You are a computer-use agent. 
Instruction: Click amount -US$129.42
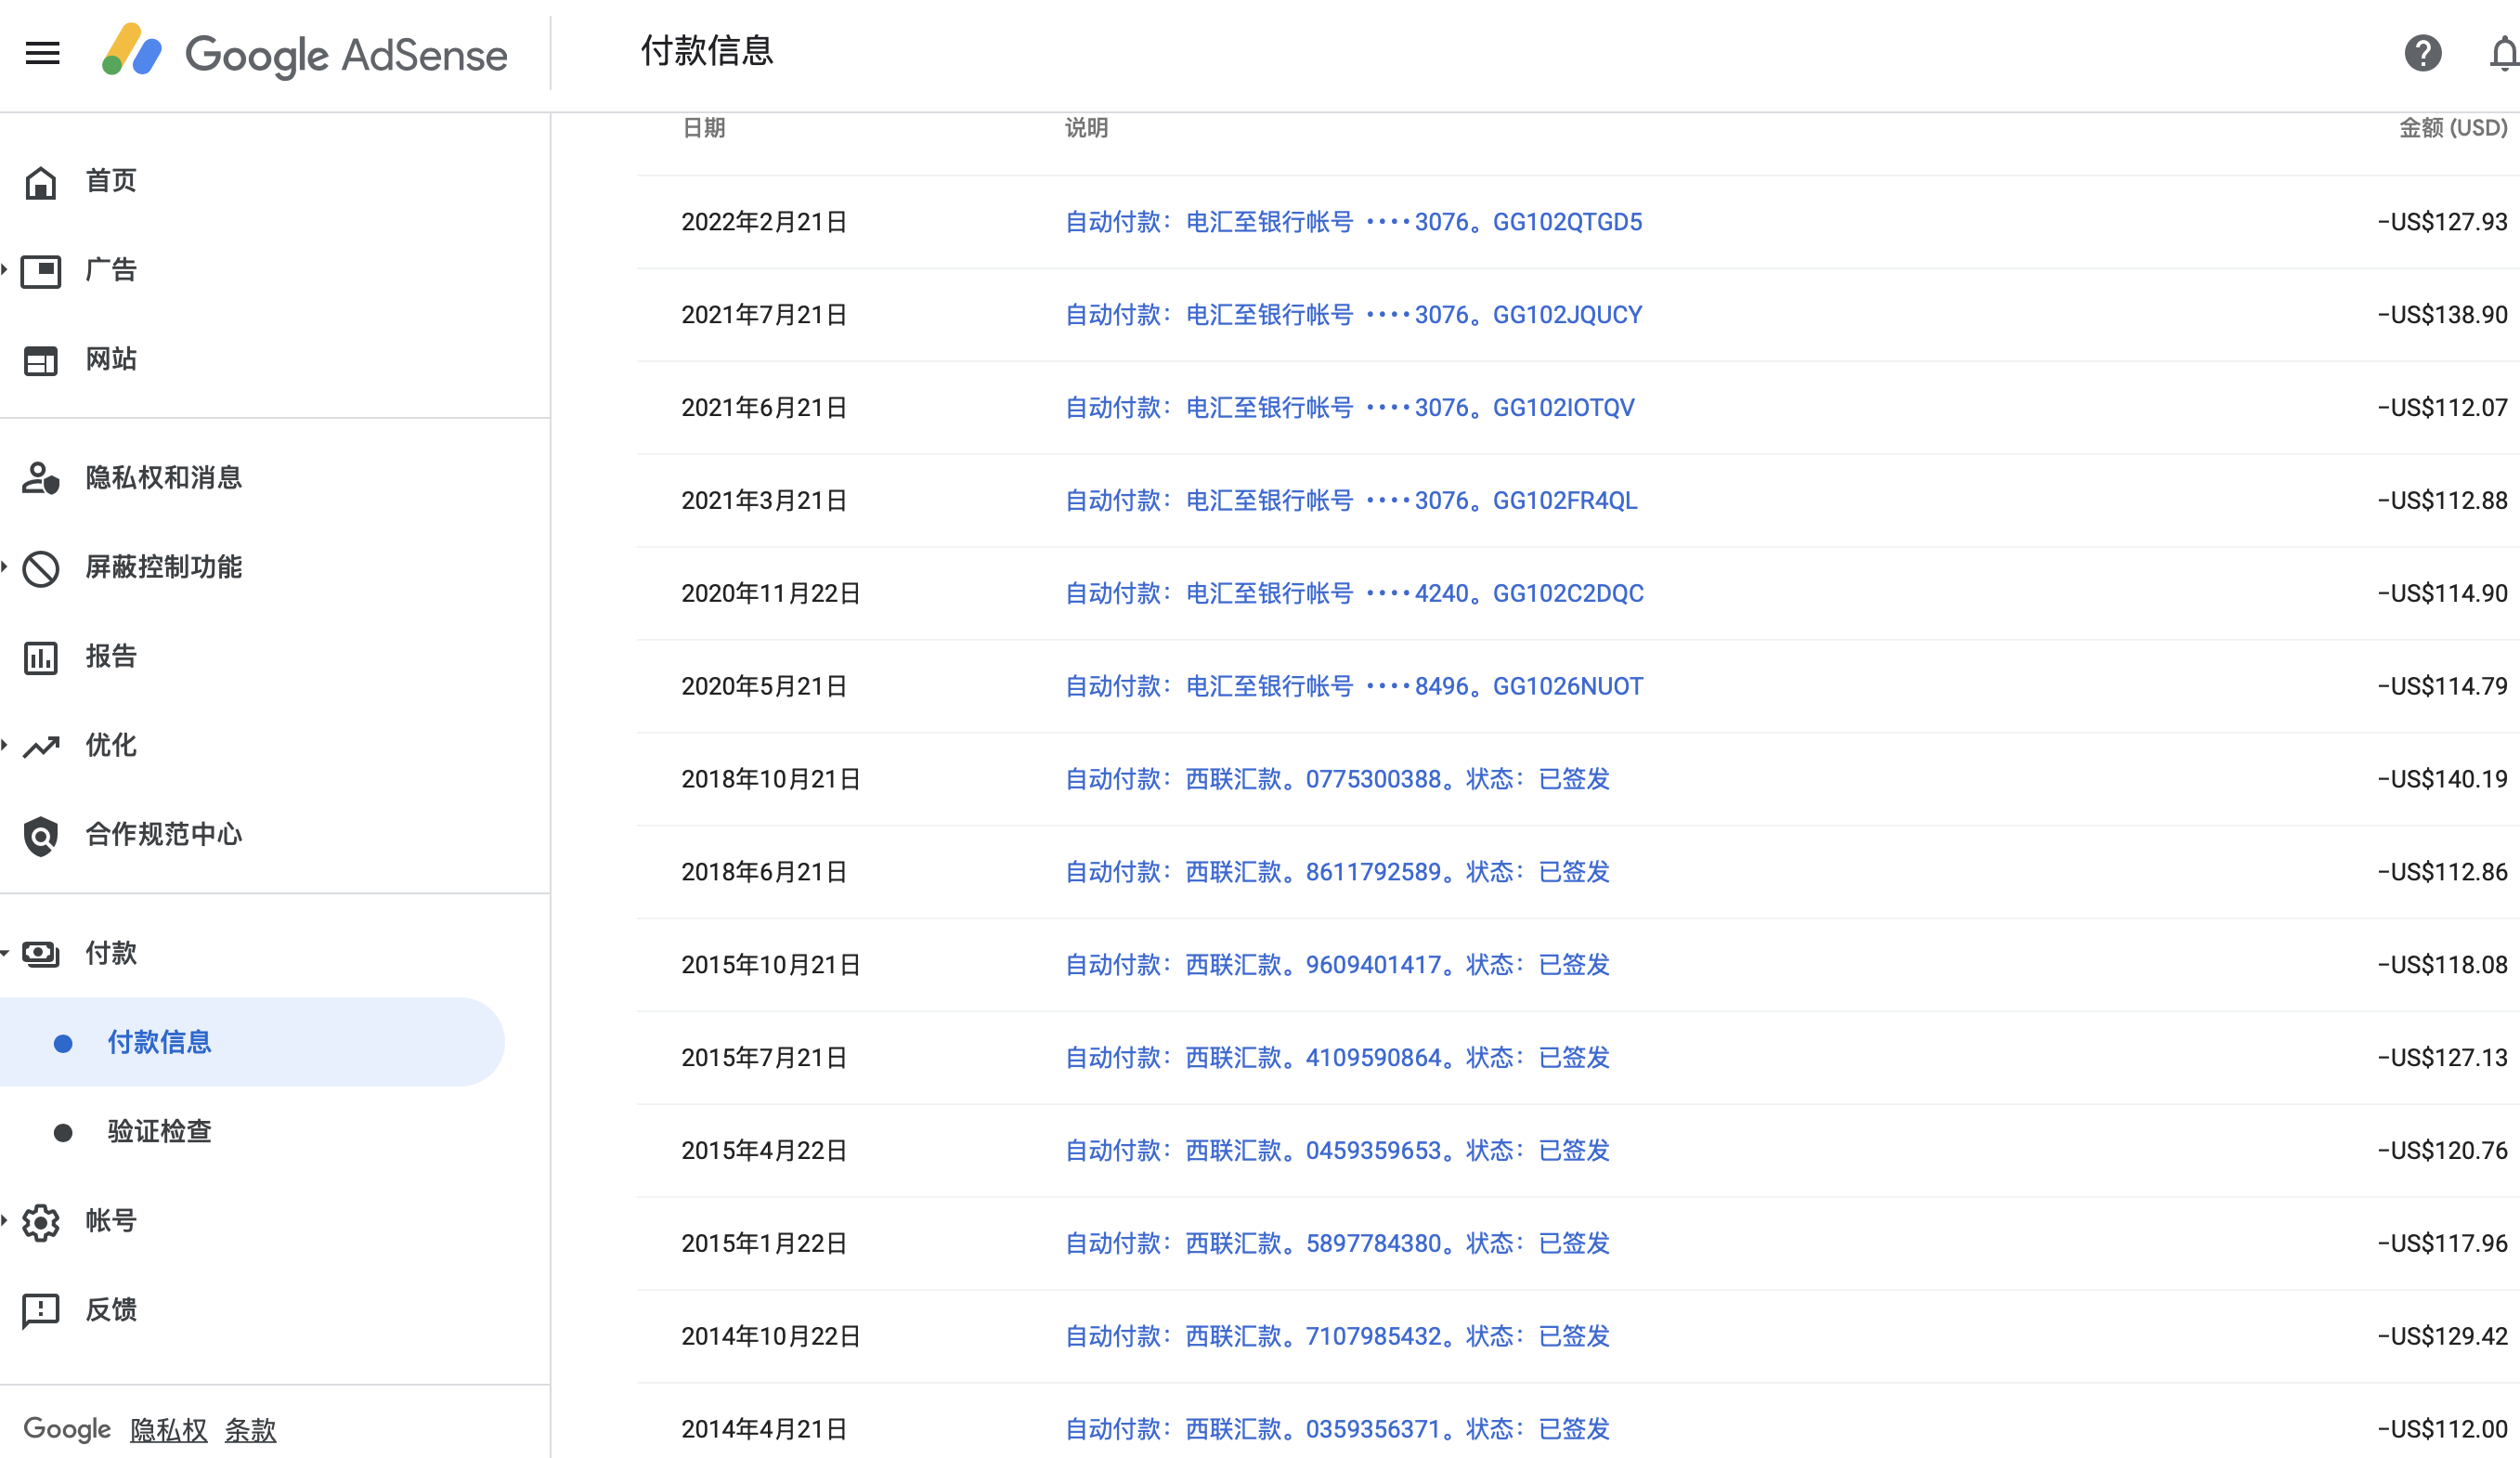pos(2442,1338)
